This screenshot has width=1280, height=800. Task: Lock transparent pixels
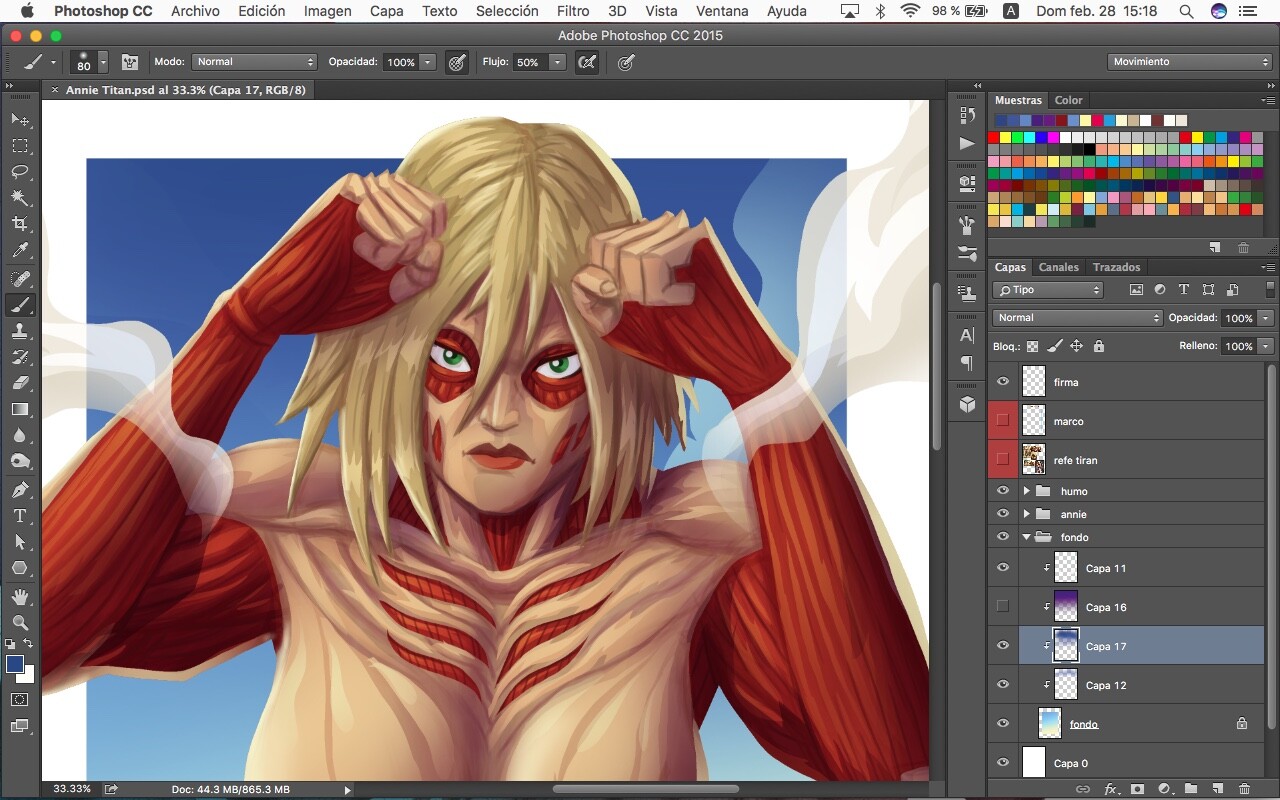coord(1033,346)
